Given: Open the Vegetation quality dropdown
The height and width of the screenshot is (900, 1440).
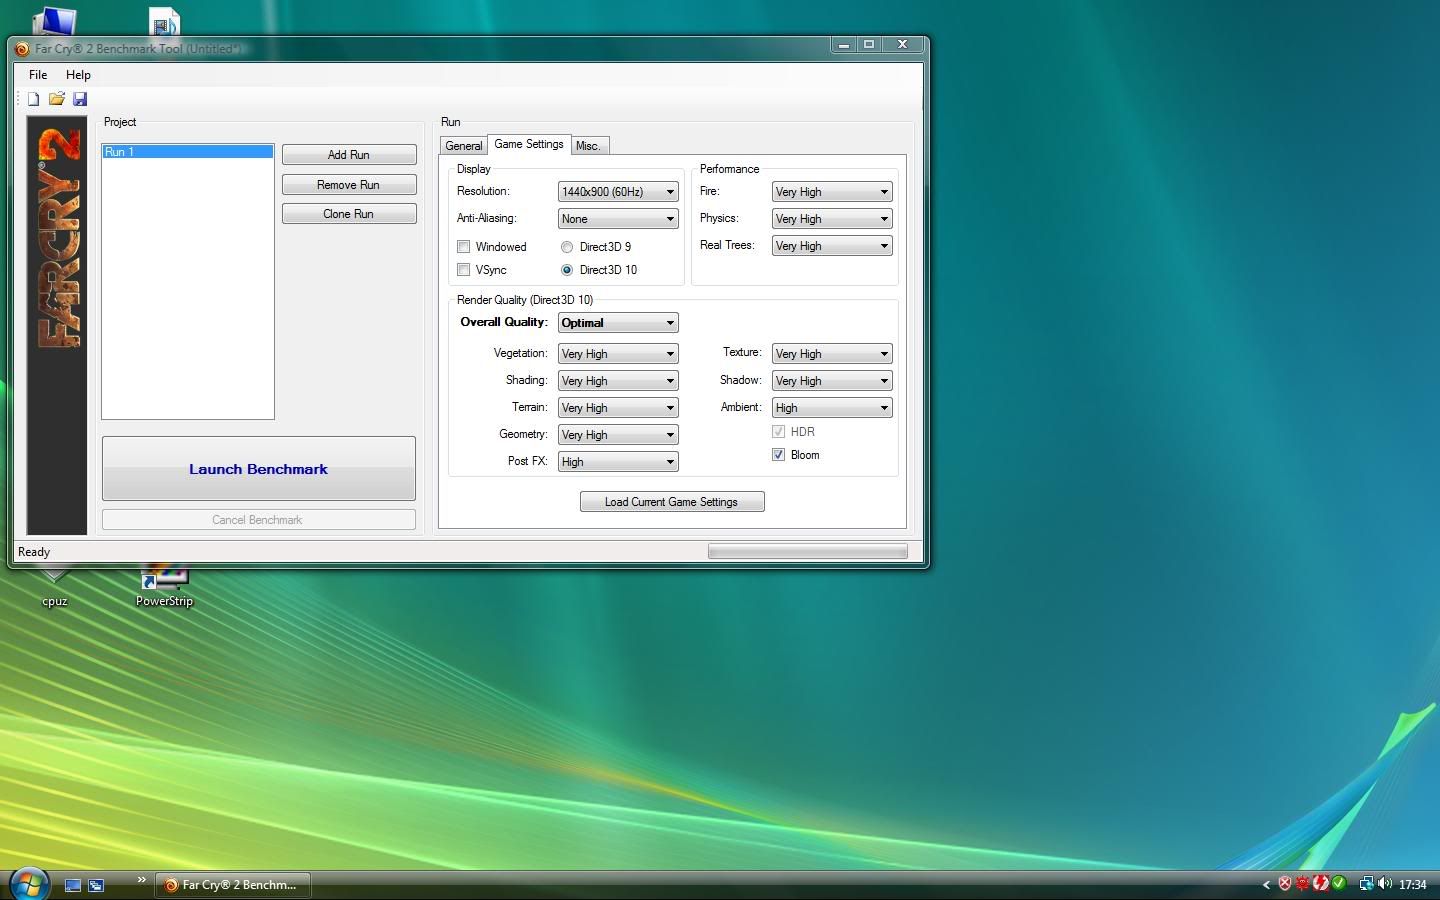Looking at the screenshot, I should [x=618, y=354].
